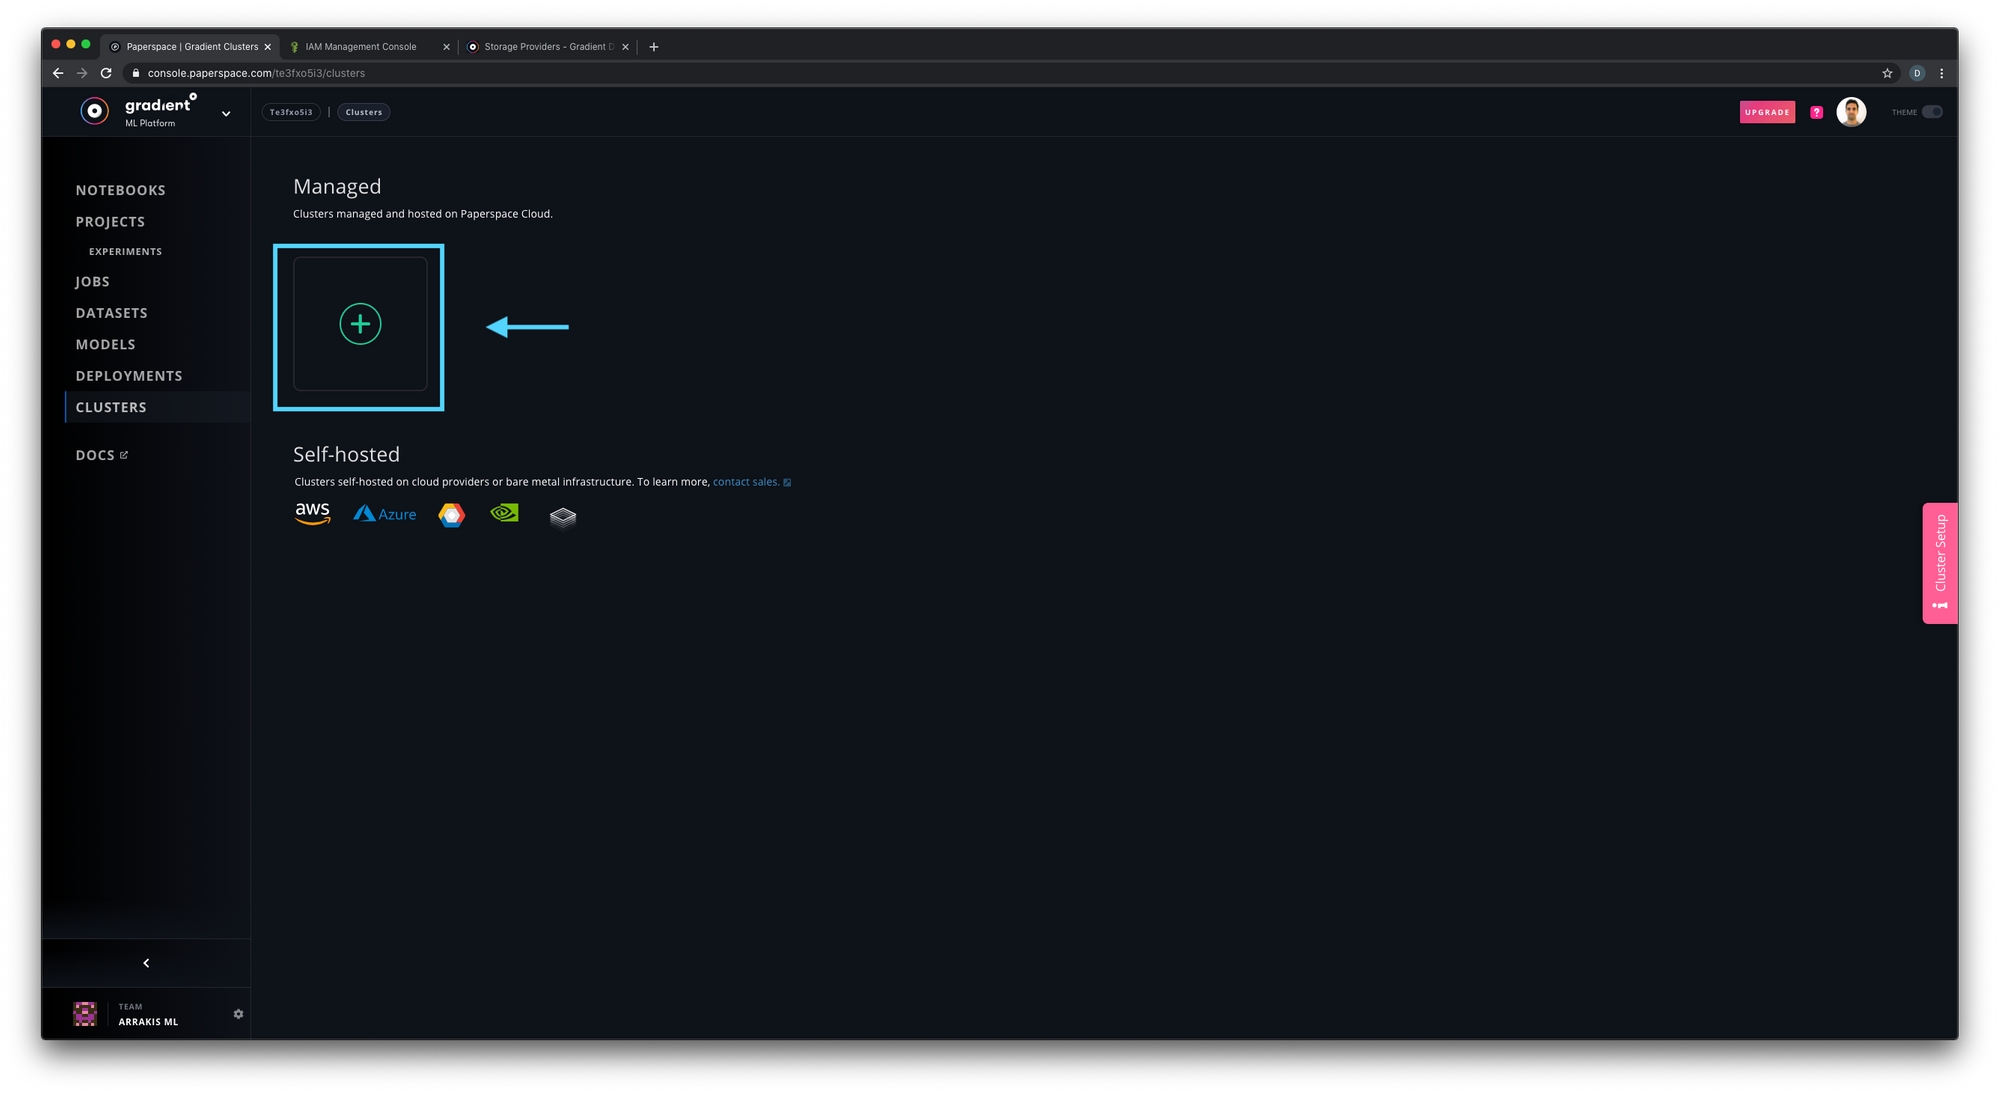Image resolution: width=2000 pixels, height=1095 pixels.
Task: Click the AWS provider logo
Action: [312, 514]
